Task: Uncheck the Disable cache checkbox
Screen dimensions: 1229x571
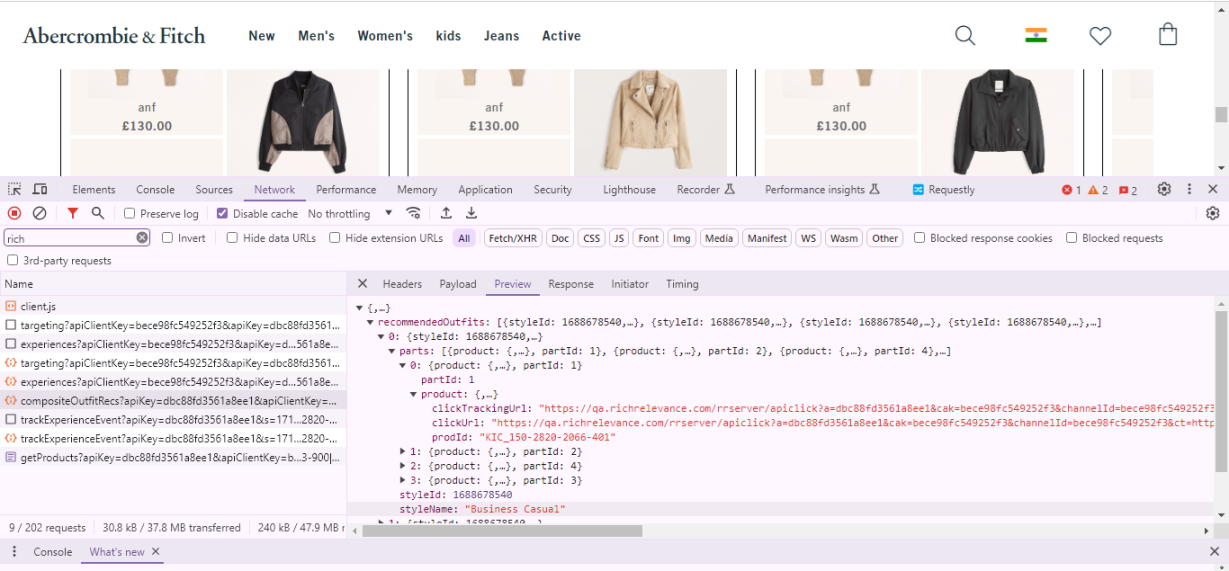Action: 222,213
